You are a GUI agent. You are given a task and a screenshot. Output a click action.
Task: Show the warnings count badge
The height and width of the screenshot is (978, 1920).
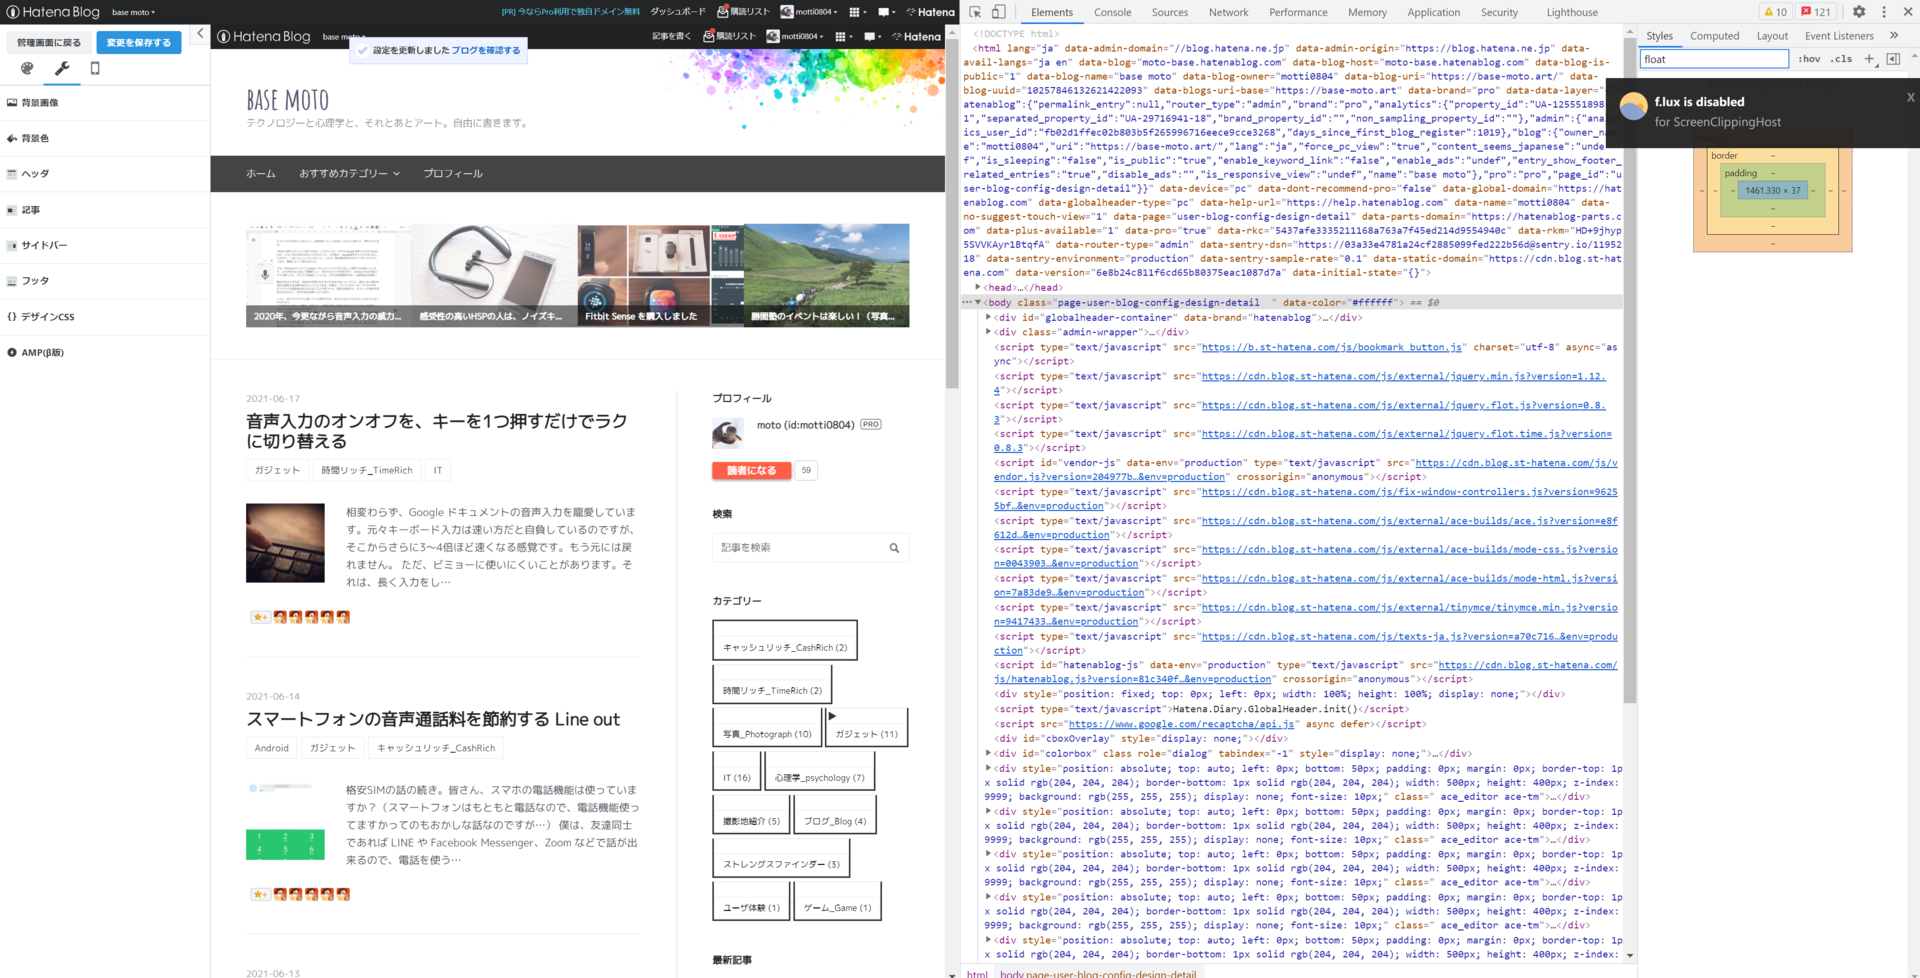(1776, 12)
